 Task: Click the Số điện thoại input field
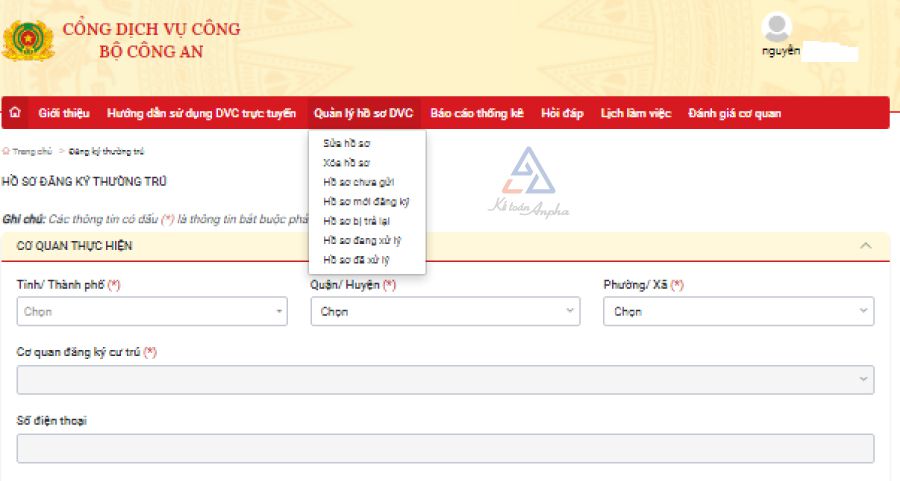click(445, 447)
